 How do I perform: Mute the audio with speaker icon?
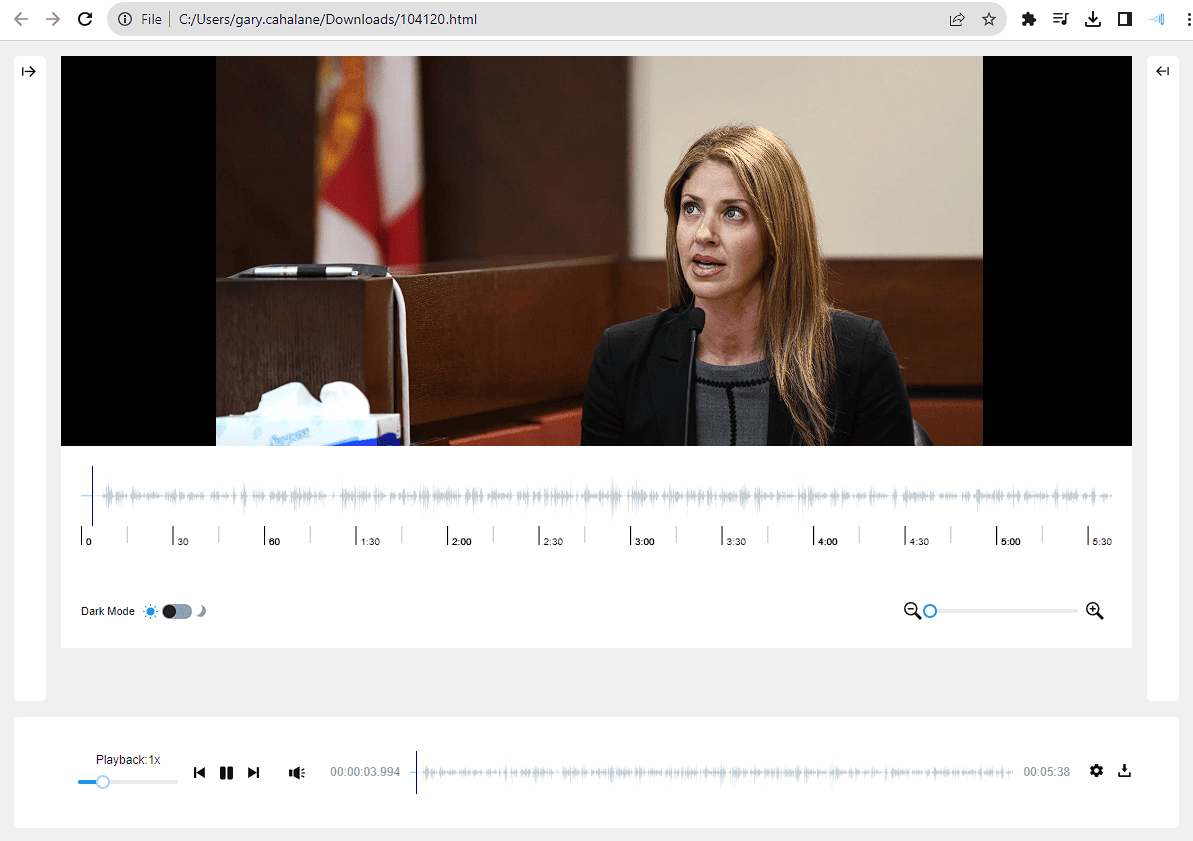(x=297, y=773)
